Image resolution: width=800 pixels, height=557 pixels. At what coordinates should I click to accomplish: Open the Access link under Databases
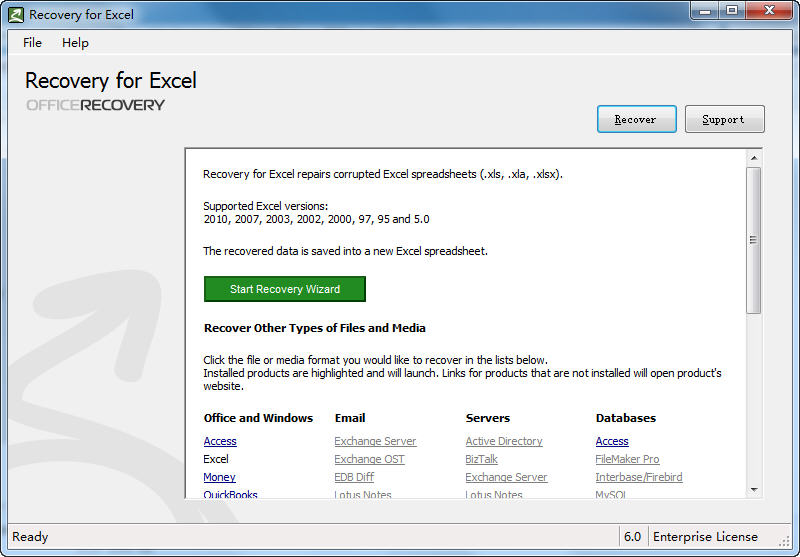pos(612,441)
